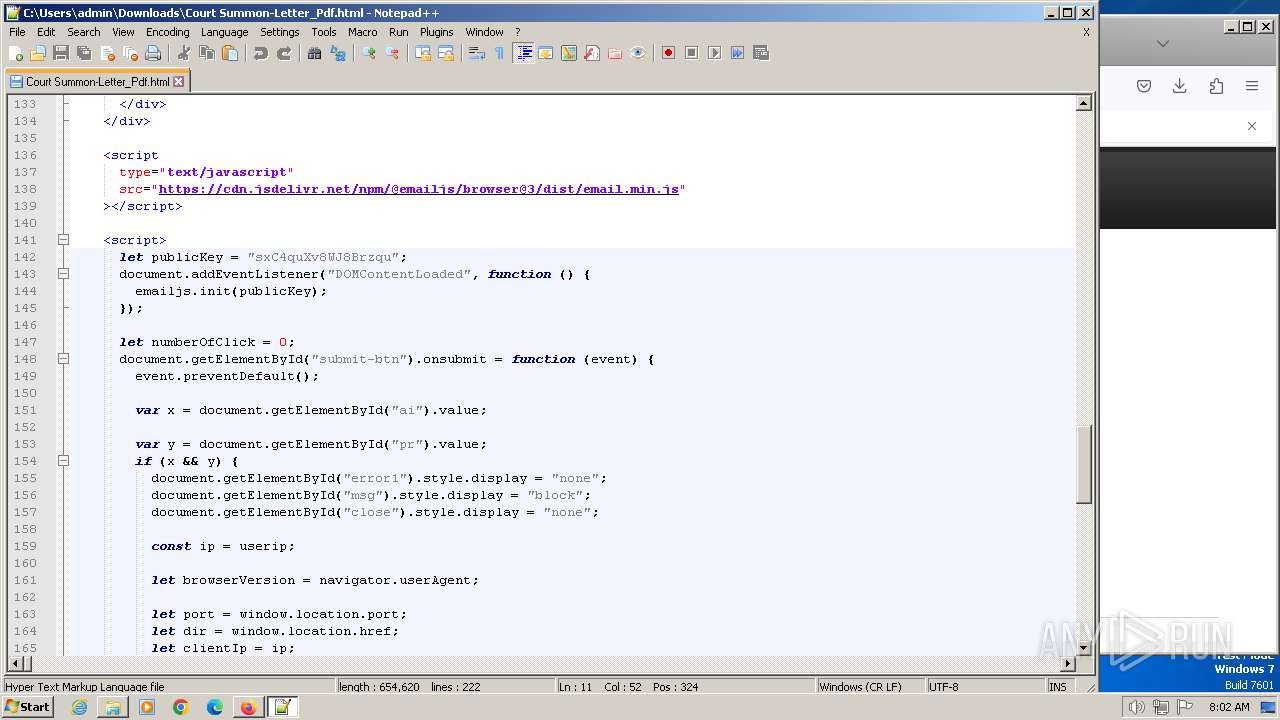Viewport: 1280px width, 720px height.
Task: Click the Copy toolbar icon
Action: (206, 53)
